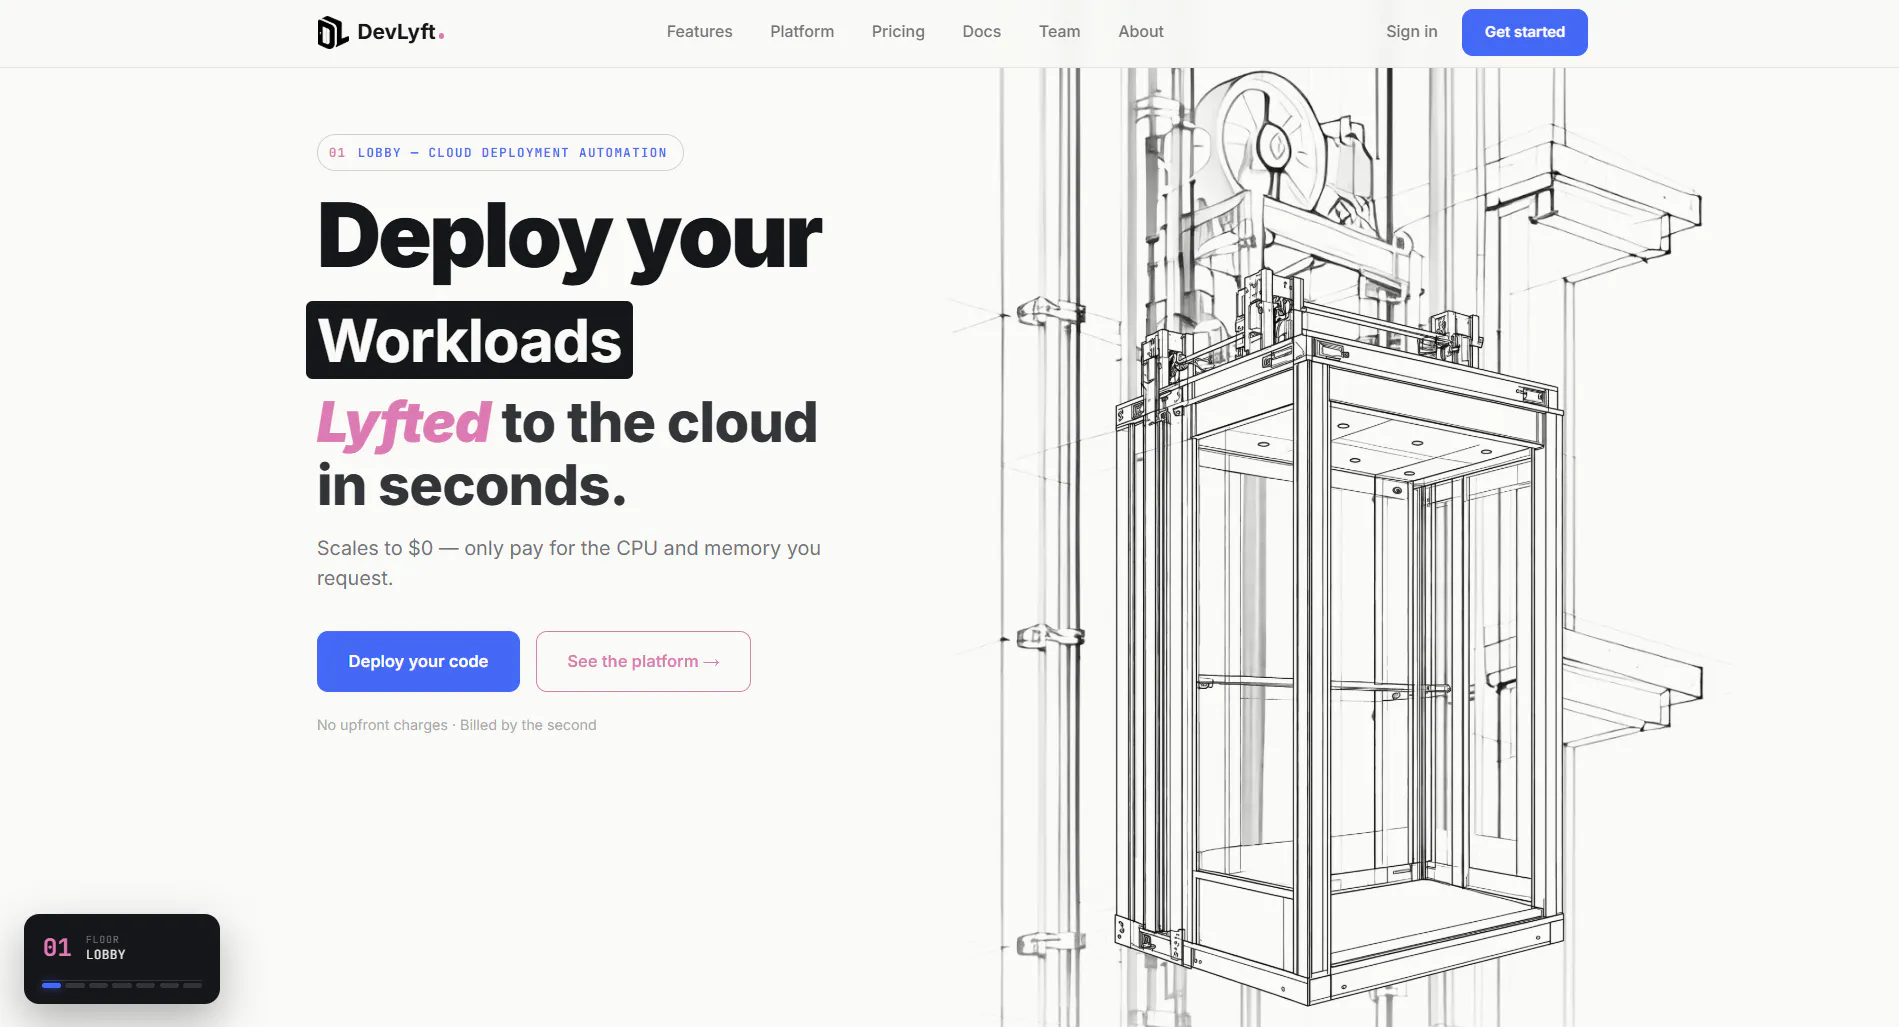Click the Deploy your code button

tap(418, 661)
